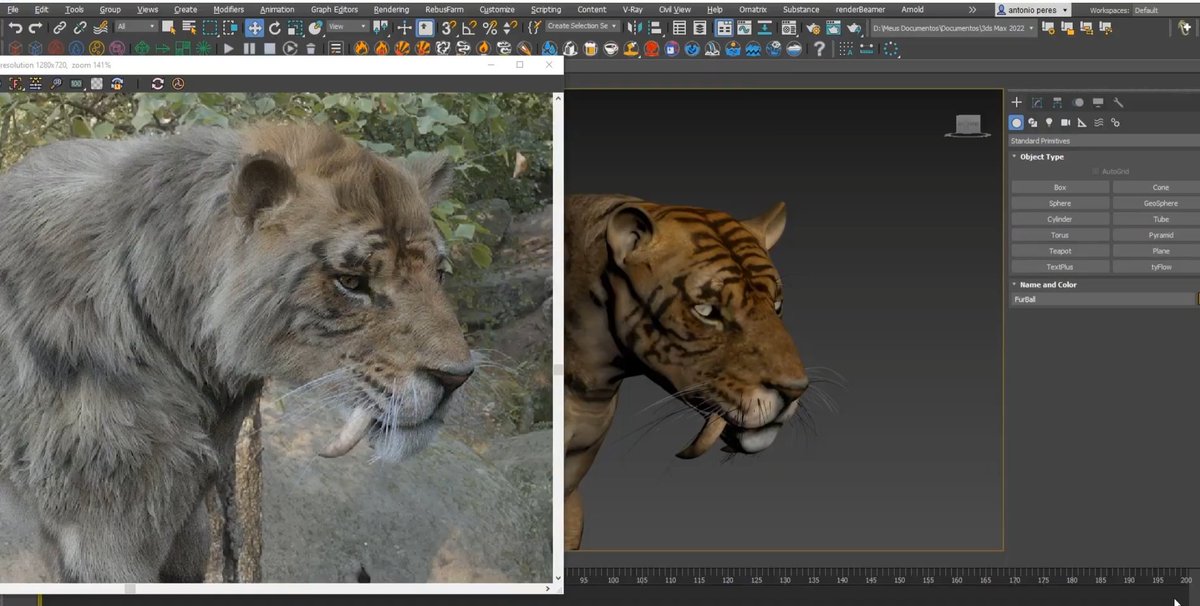Select the Select and Move tool
The image size is (1200, 606).
pyautogui.click(x=255, y=28)
